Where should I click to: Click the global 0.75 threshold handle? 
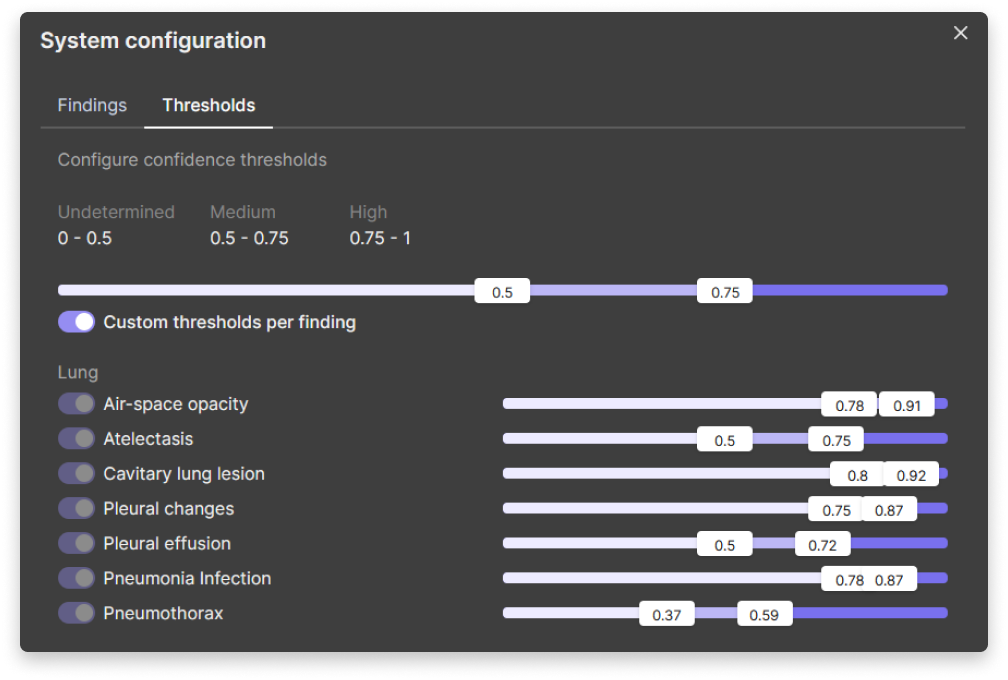tap(725, 292)
